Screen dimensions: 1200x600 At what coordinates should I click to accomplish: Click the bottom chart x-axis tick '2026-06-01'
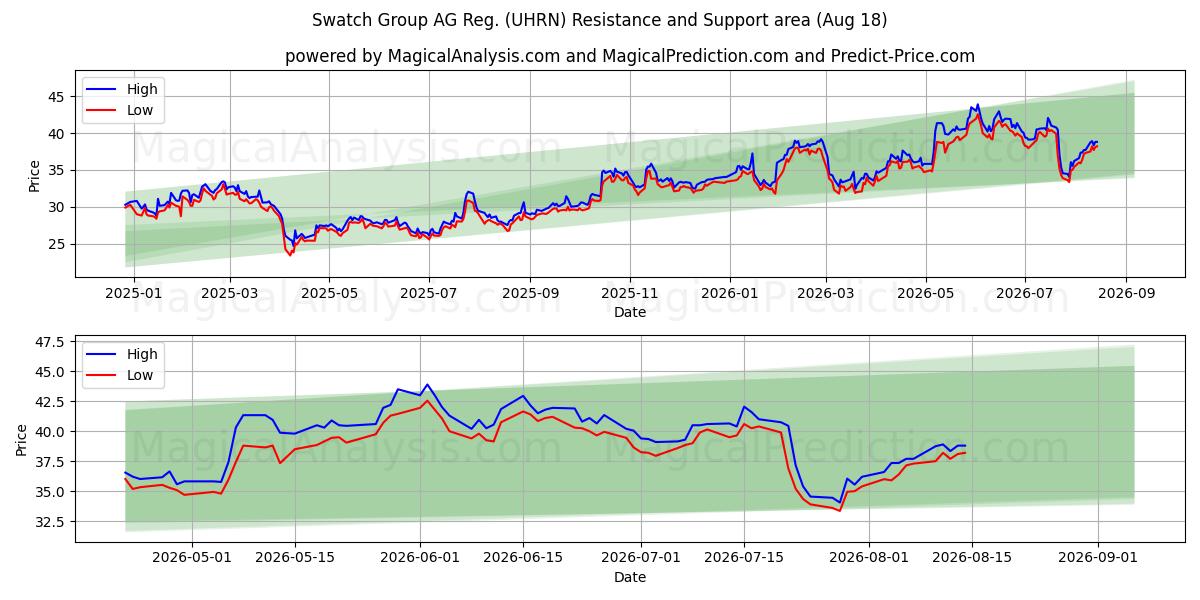point(420,558)
